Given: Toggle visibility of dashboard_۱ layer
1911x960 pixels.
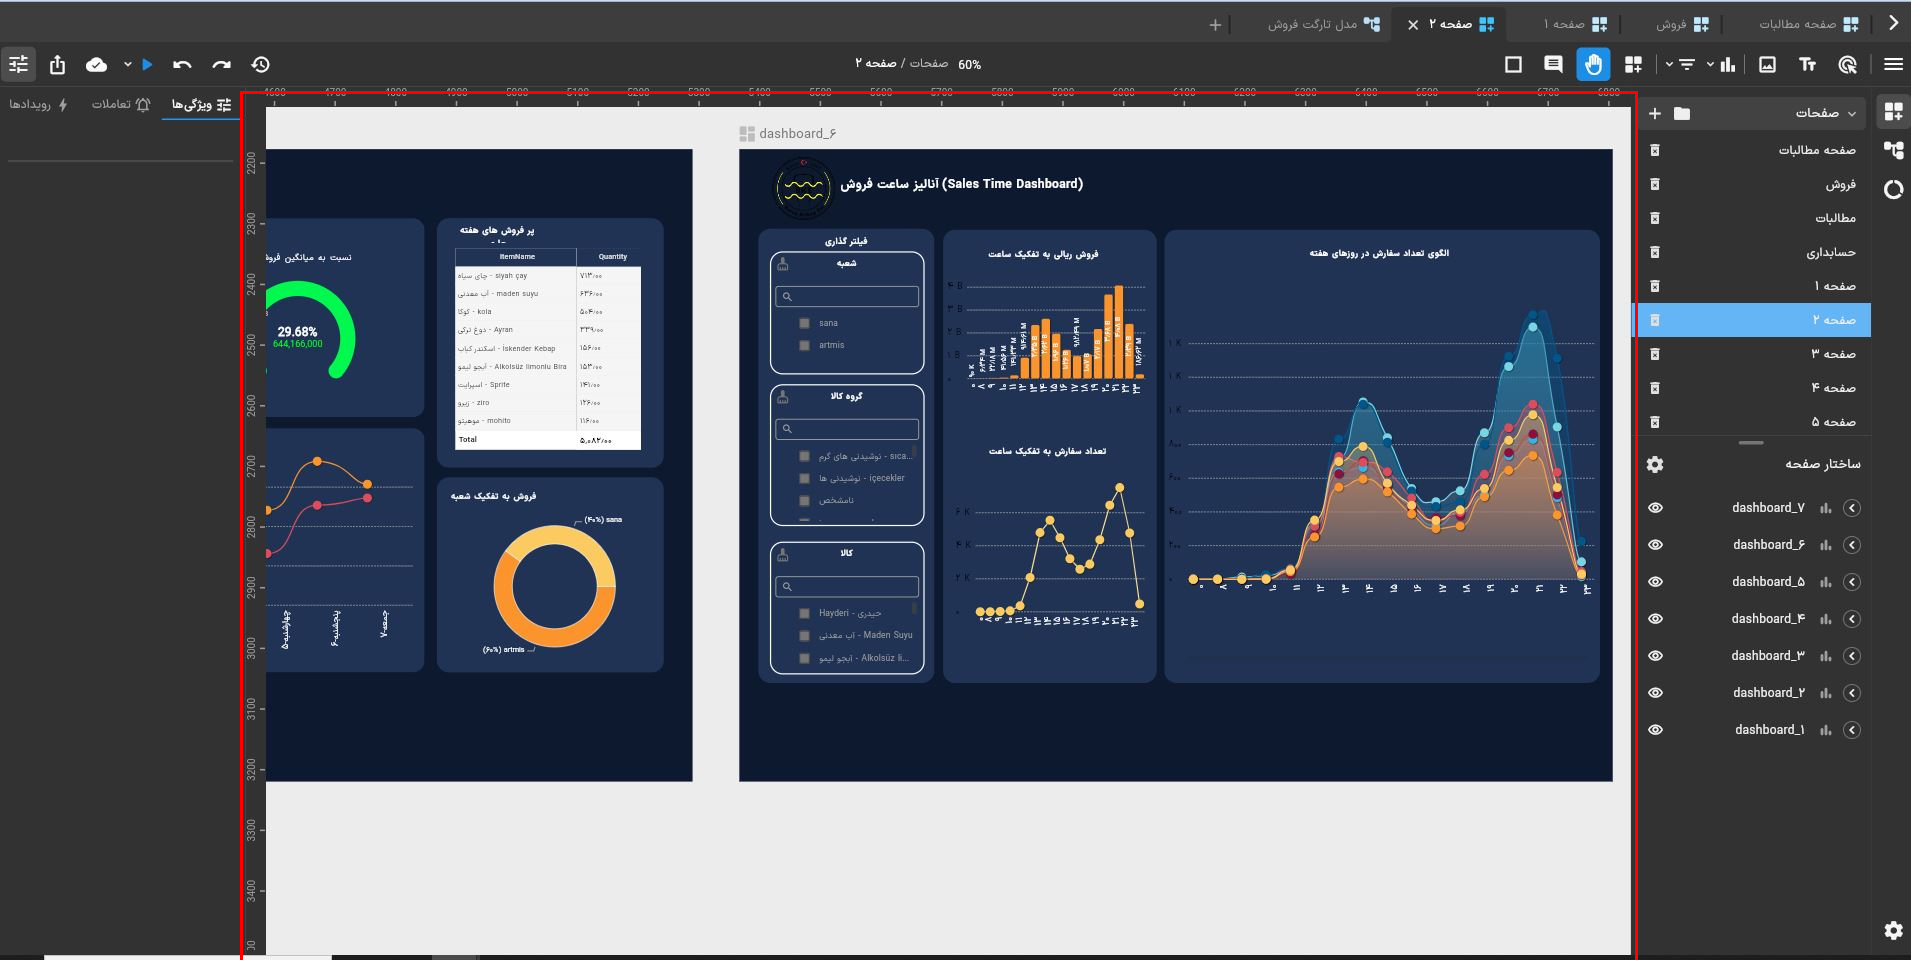Looking at the screenshot, I should 1655,730.
